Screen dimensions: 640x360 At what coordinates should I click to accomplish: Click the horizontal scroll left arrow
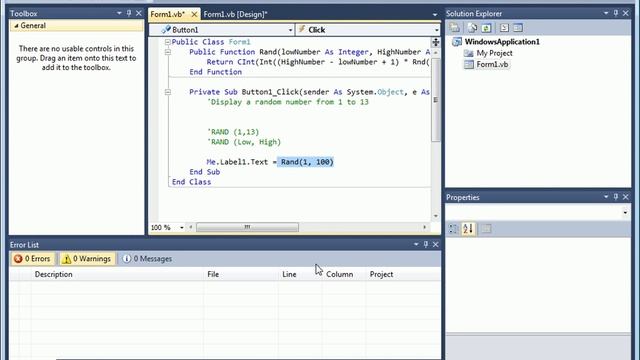(191, 227)
